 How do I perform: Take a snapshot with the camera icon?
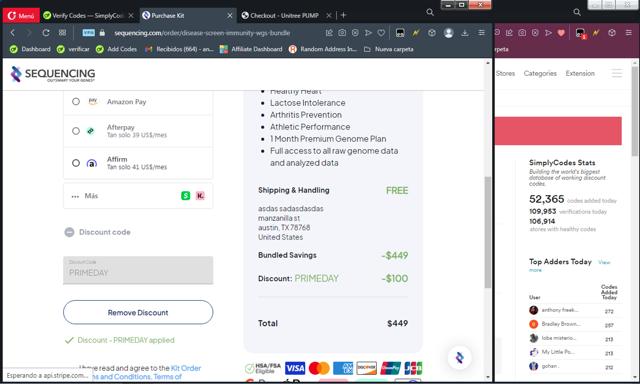tap(342, 33)
